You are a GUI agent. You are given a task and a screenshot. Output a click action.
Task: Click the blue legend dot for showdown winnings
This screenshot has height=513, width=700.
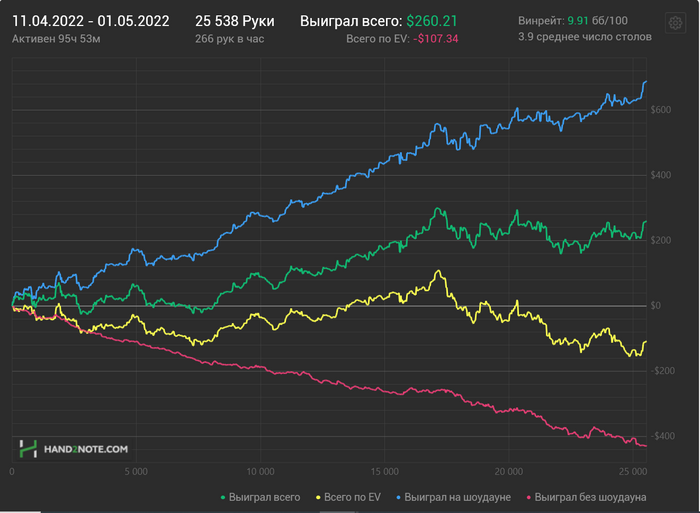point(398,498)
